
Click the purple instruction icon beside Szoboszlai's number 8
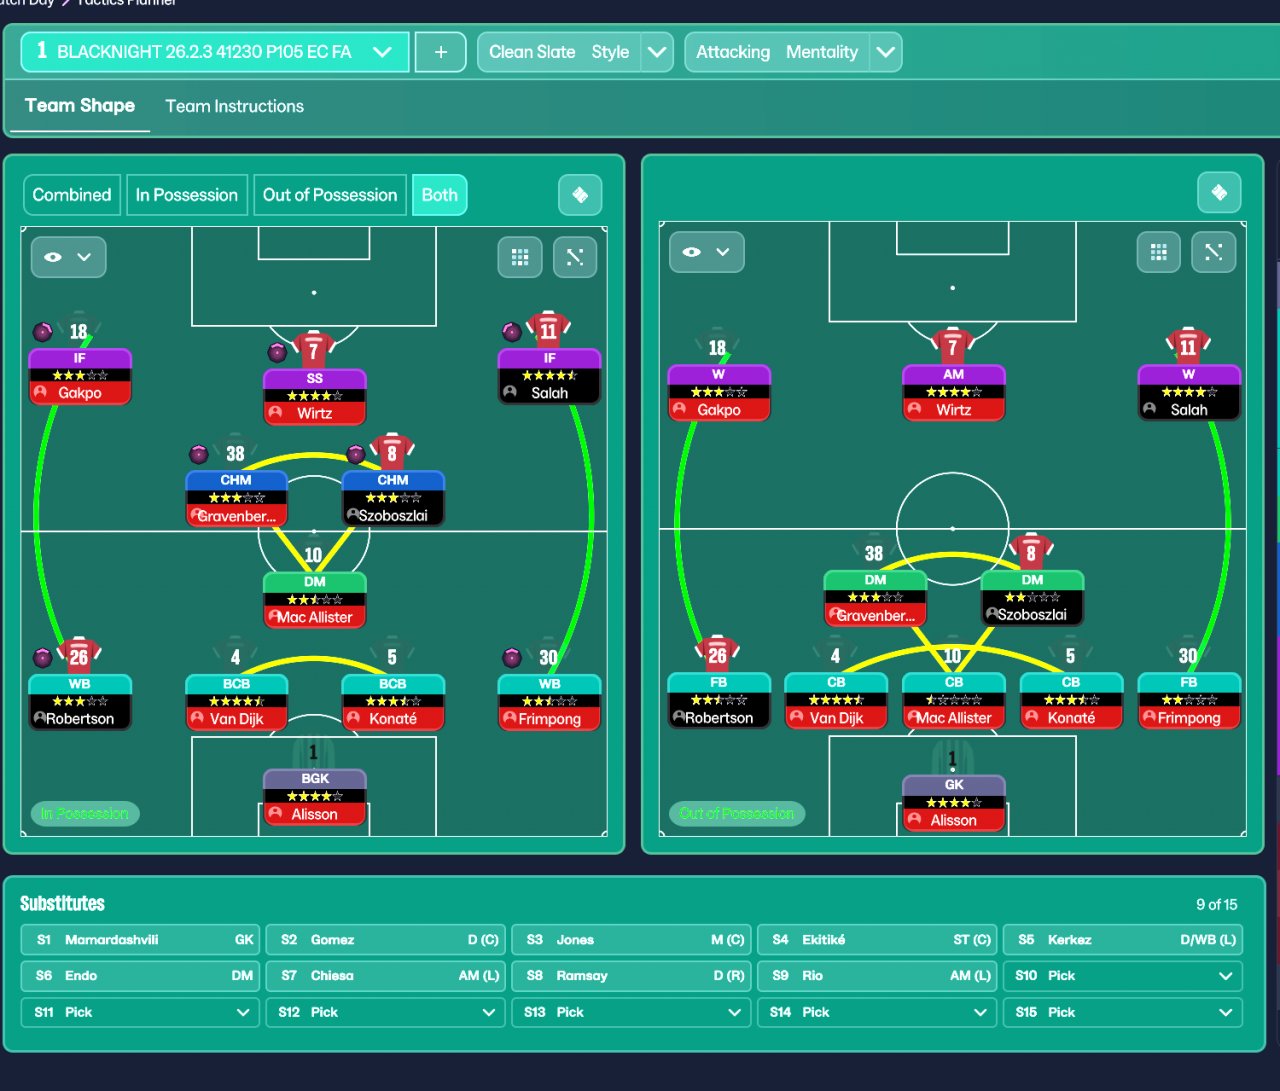click(355, 454)
